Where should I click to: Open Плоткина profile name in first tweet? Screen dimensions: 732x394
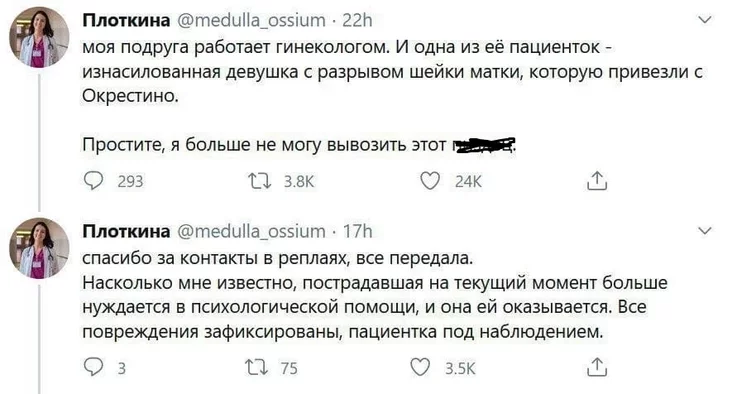(126, 21)
